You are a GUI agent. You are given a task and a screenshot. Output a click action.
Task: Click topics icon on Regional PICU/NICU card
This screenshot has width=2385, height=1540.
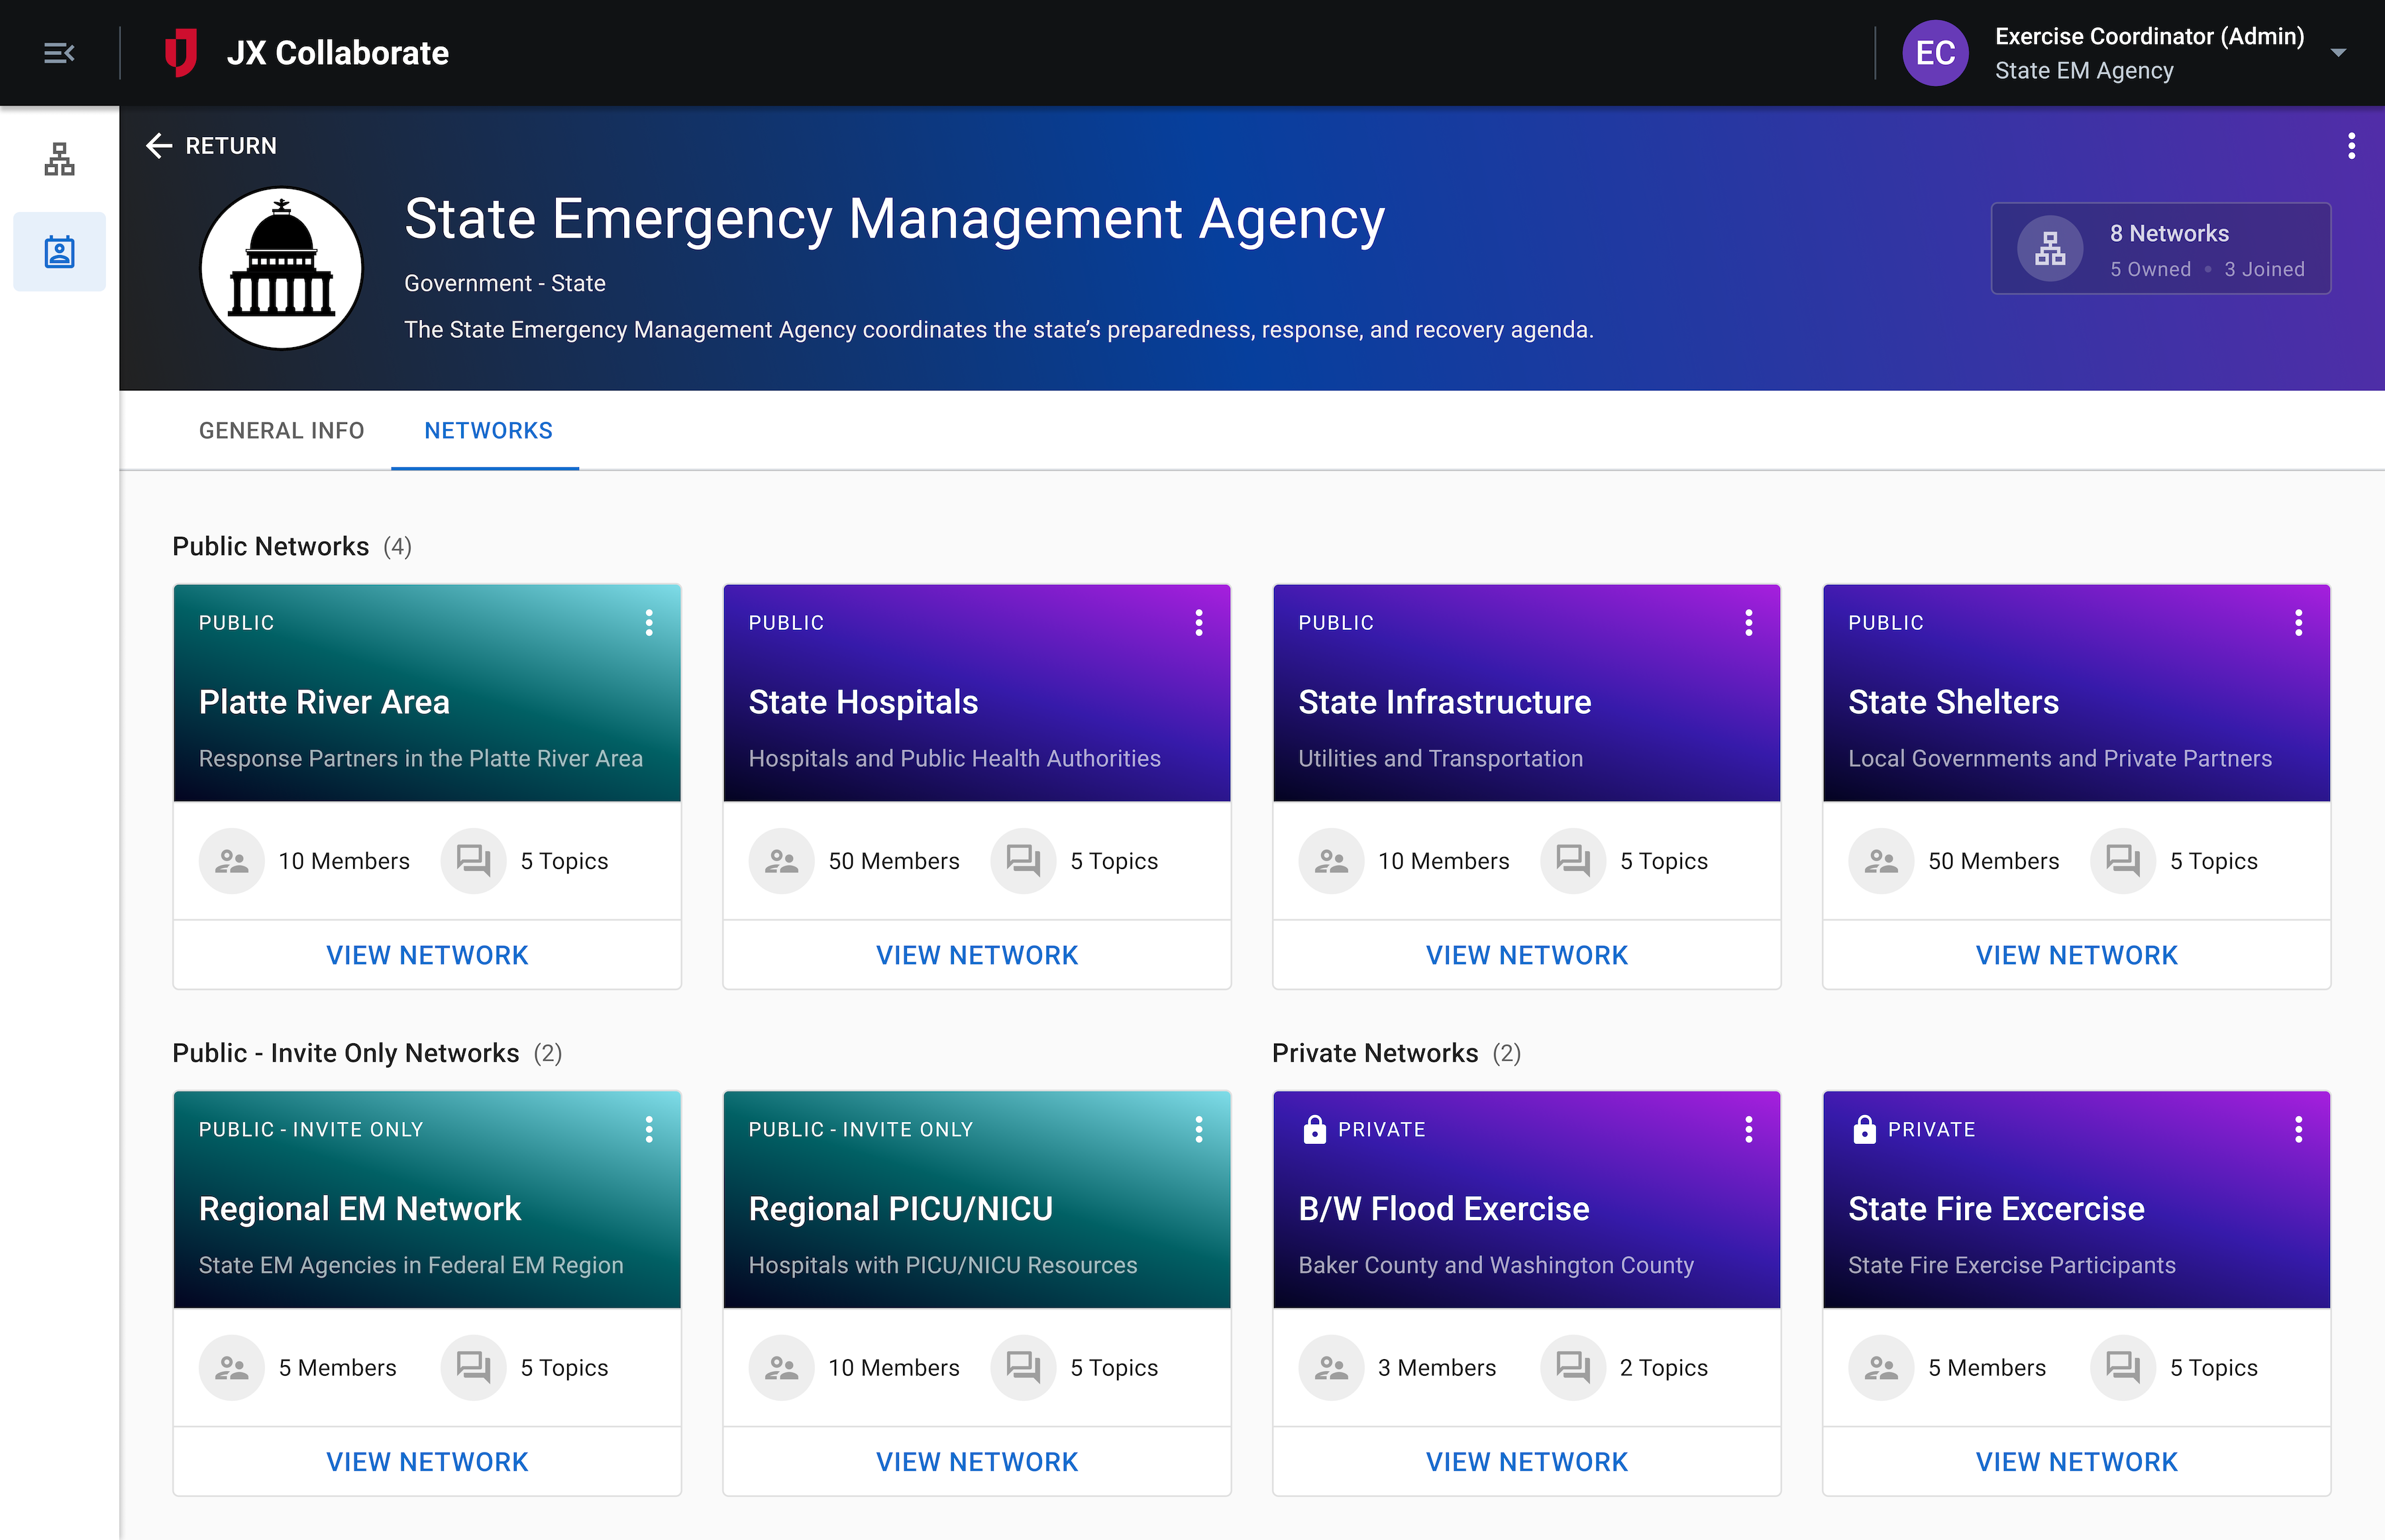click(x=1023, y=1368)
